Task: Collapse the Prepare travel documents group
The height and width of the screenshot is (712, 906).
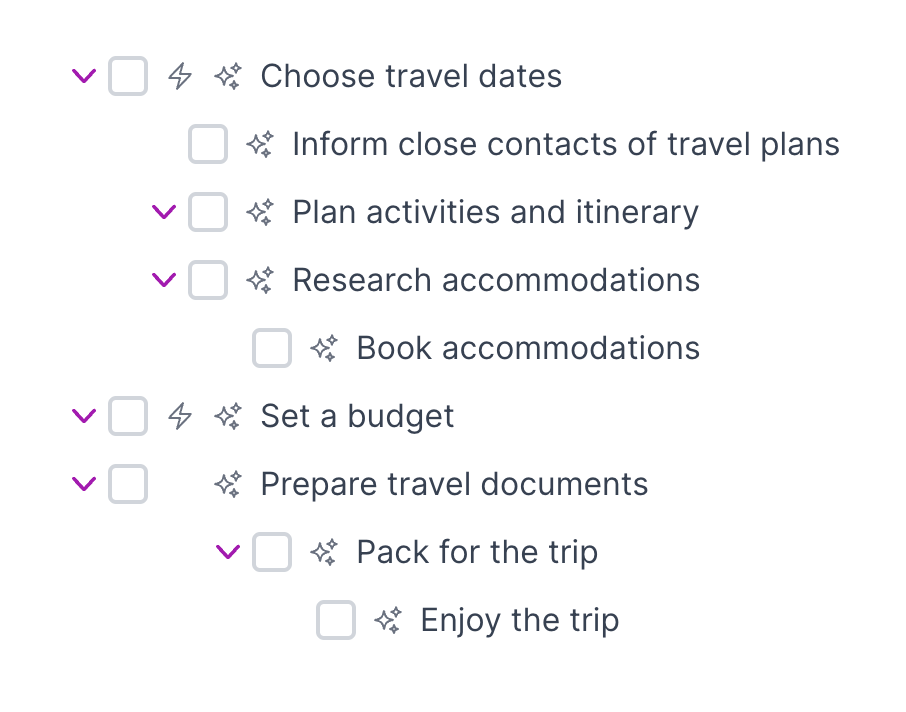Action: [x=85, y=484]
